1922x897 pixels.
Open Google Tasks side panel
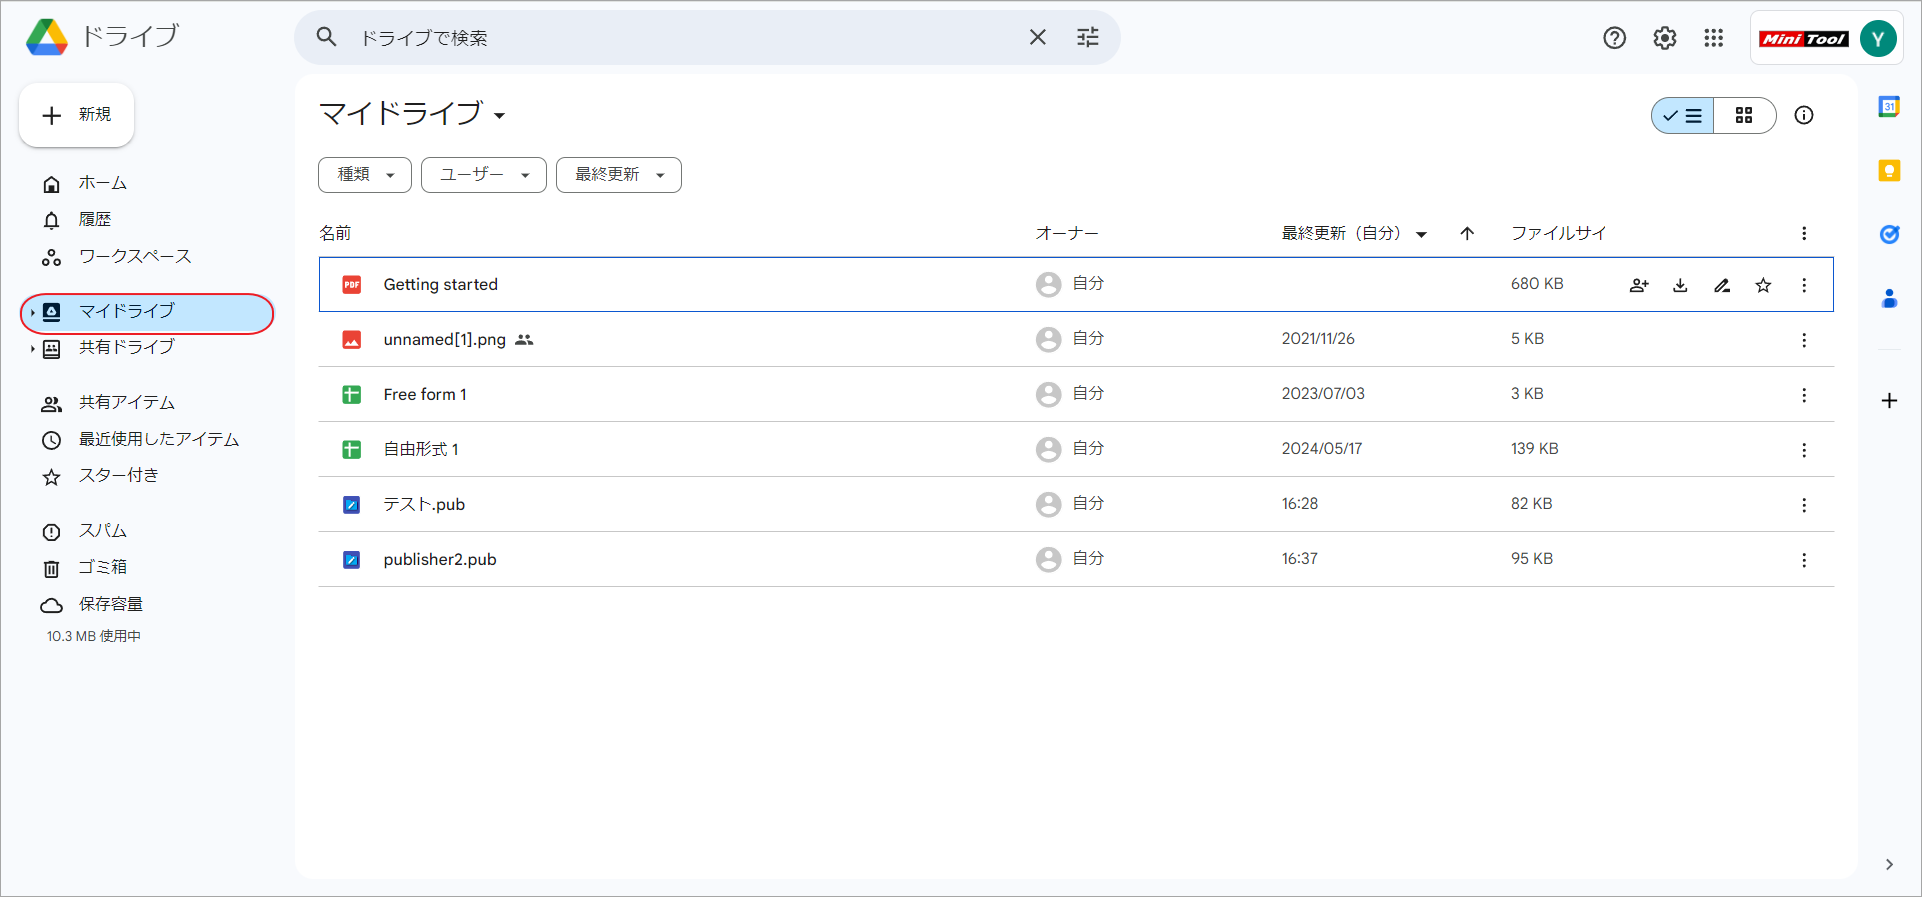coord(1889,234)
